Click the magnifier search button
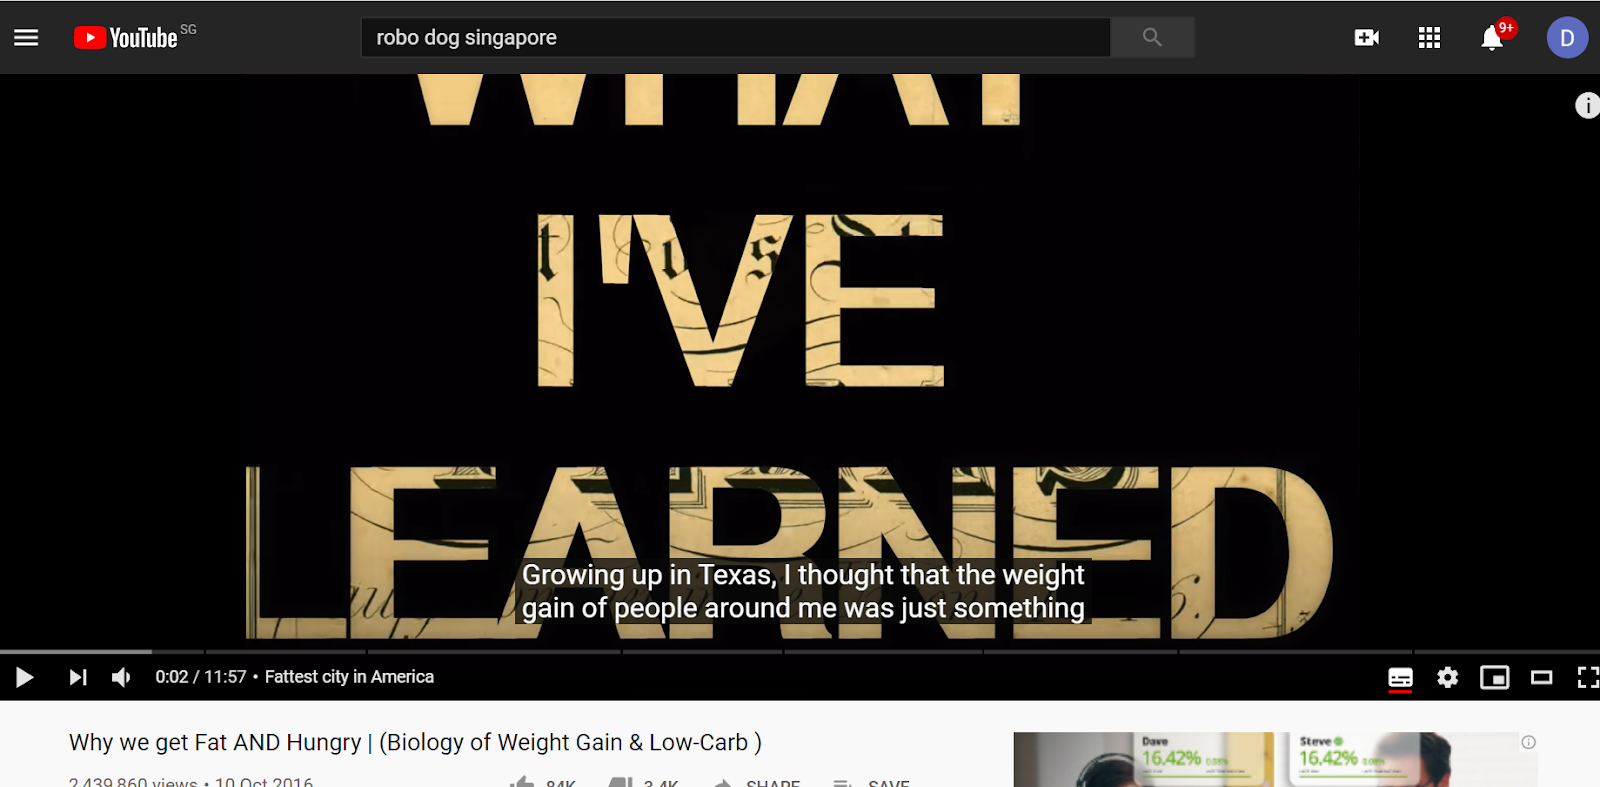 pyautogui.click(x=1152, y=38)
